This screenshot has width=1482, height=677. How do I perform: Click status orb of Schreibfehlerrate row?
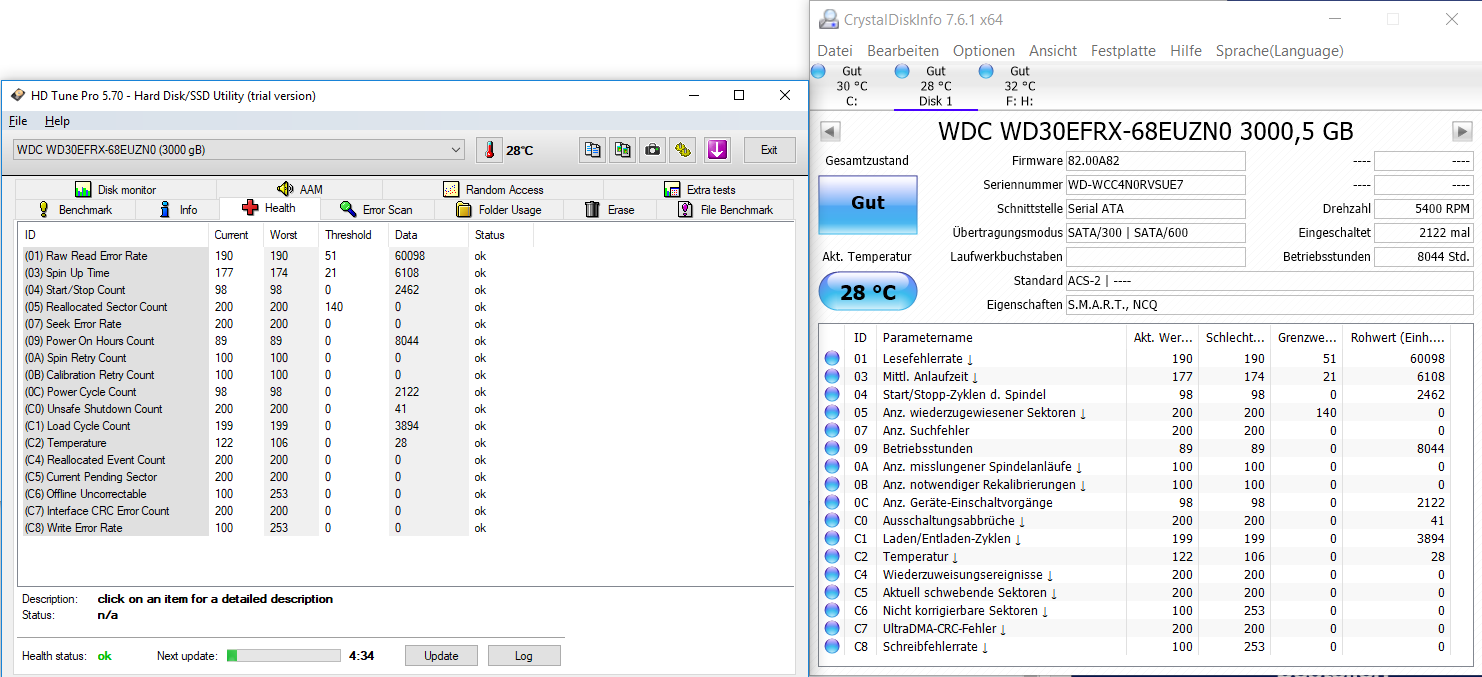tap(832, 646)
